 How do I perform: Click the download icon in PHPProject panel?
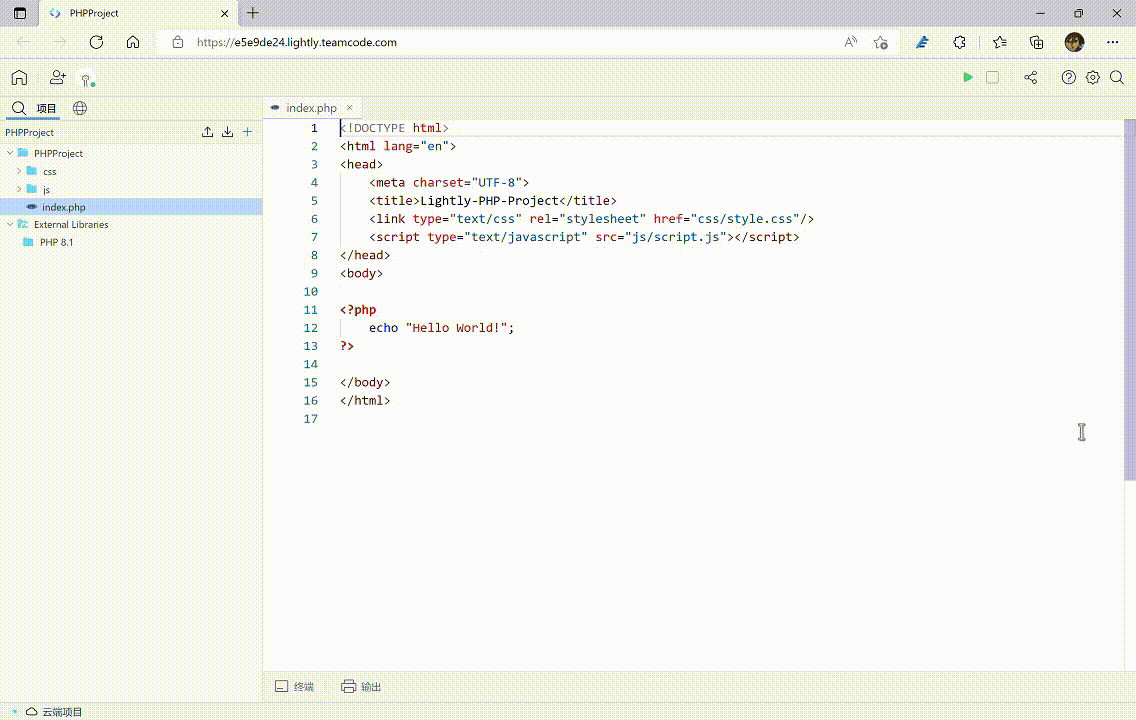click(x=227, y=132)
